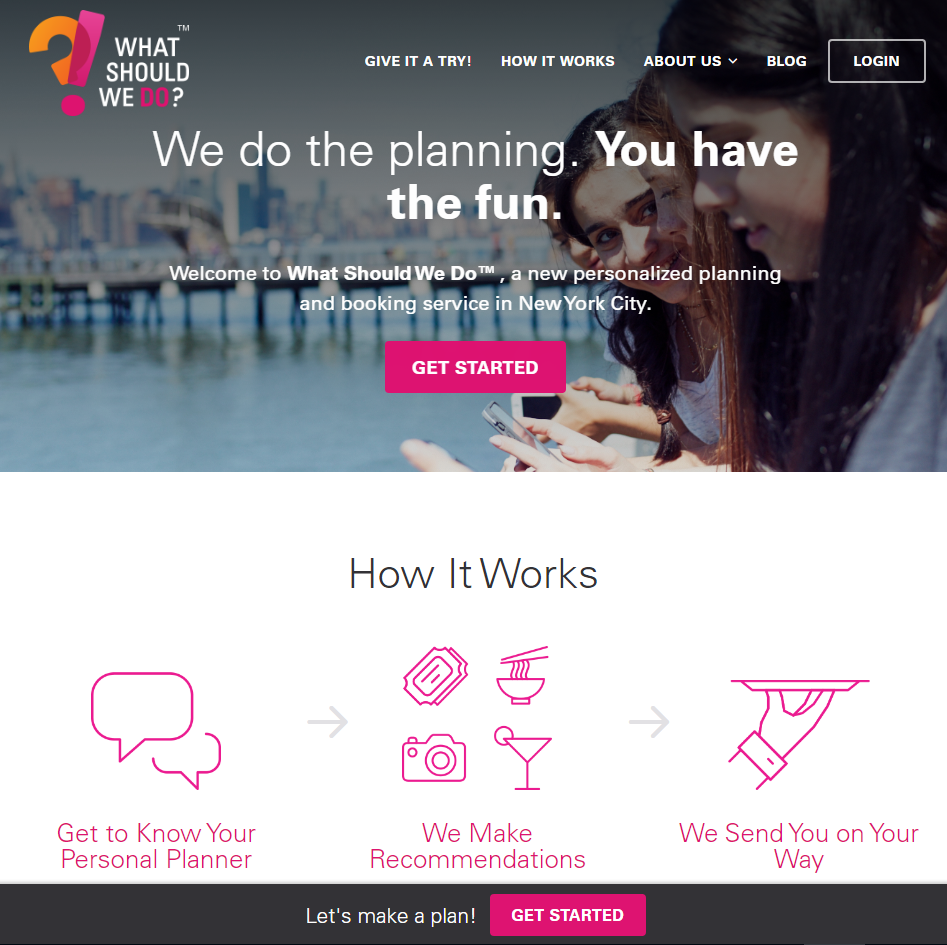The image size is (947, 945).
Task: Click Get Started in the bottom bar
Action: [568, 915]
